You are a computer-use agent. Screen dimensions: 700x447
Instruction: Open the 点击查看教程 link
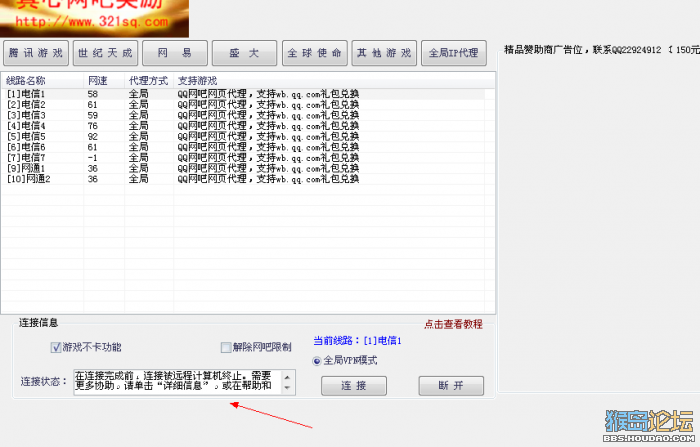[453, 324]
